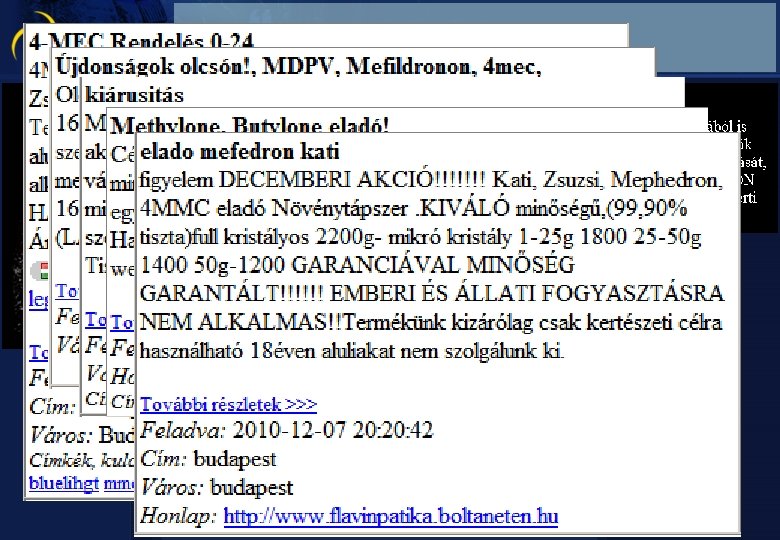This screenshot has height=540, width=780.
Task: Follow the bluelihgt tag link
Action: [x=64, y=483]
